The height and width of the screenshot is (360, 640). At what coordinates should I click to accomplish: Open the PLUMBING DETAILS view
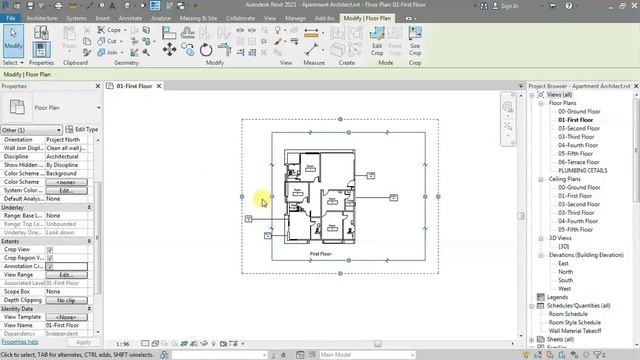[x=582, y=171]
